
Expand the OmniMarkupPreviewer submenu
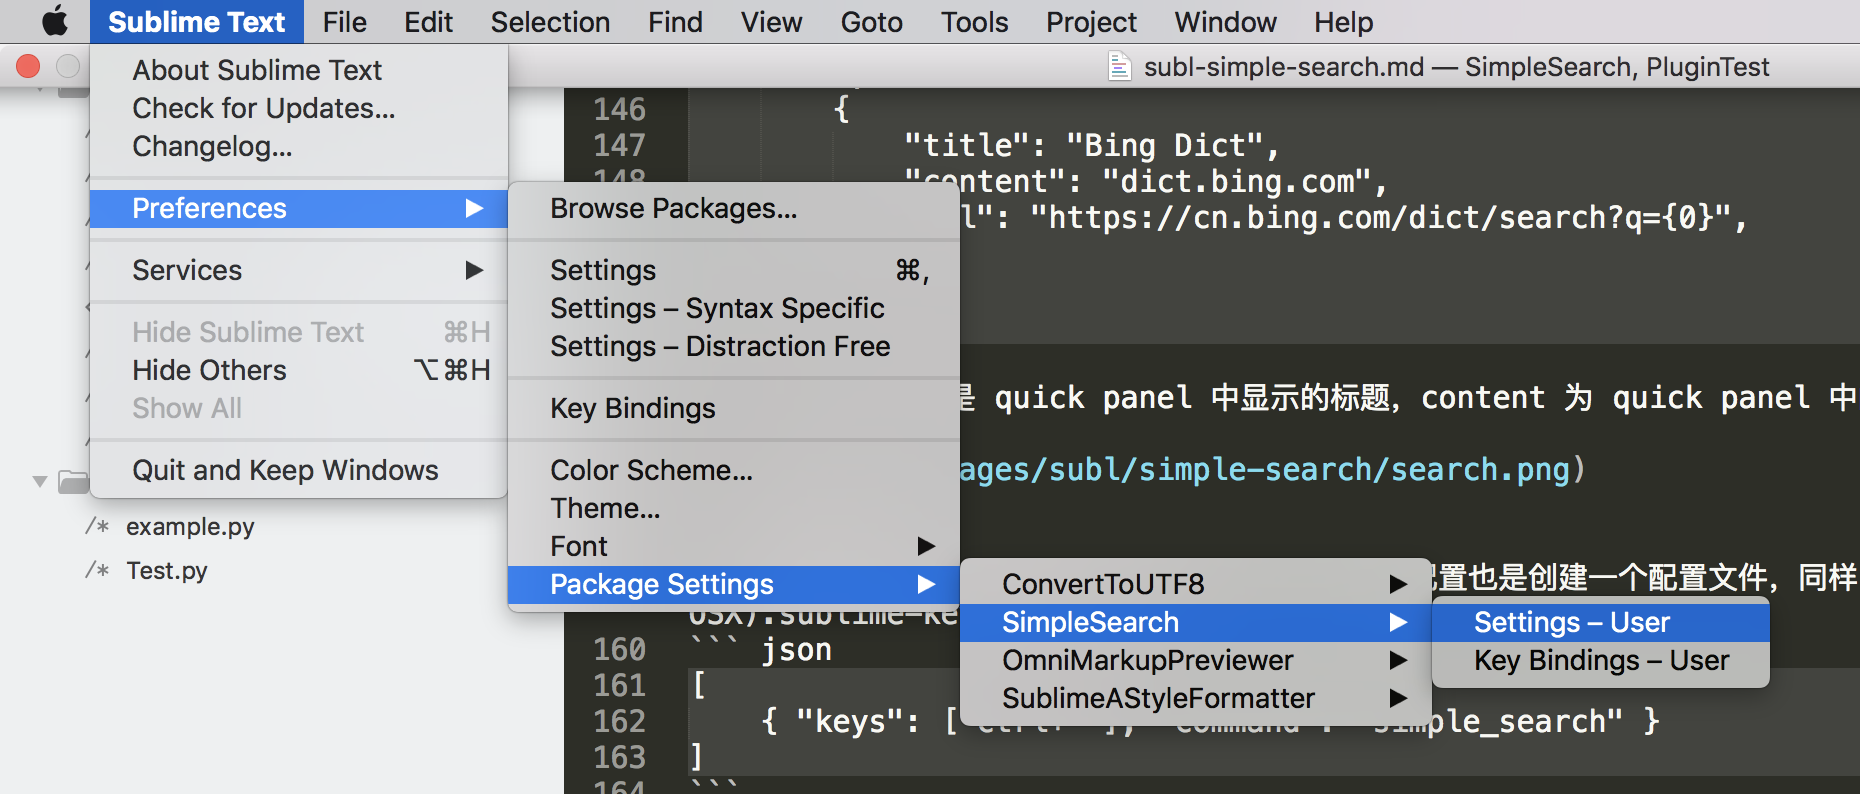click(x=1196, y=660)
